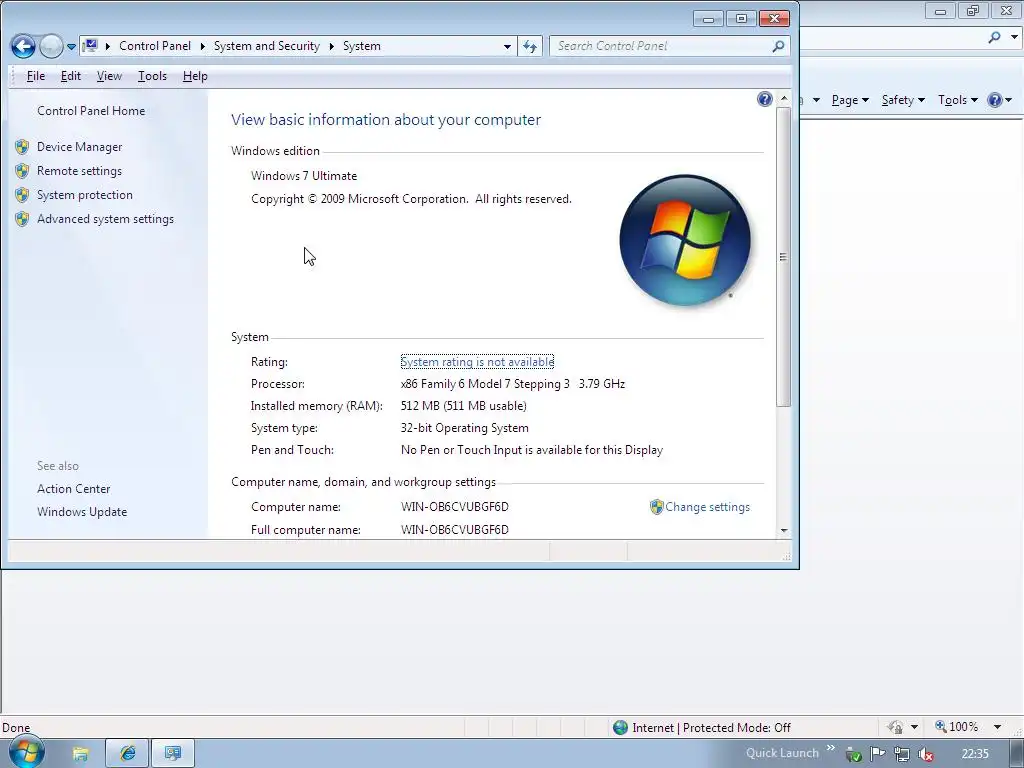Click 'System rating is not available' link

coord(477,362)
